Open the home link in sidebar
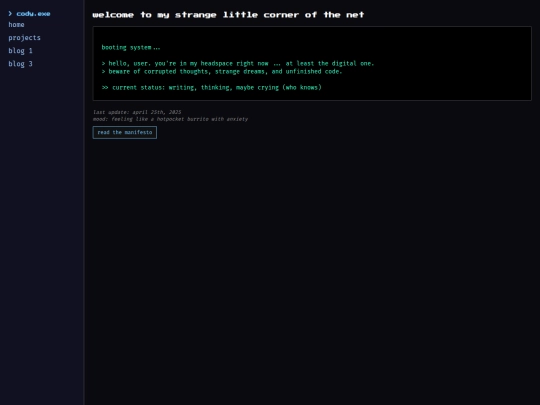 tap(16, 25)
